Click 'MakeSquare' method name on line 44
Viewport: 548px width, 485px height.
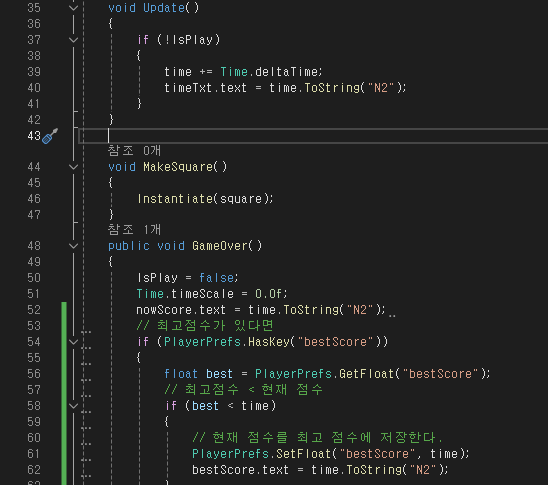(178, 167)
